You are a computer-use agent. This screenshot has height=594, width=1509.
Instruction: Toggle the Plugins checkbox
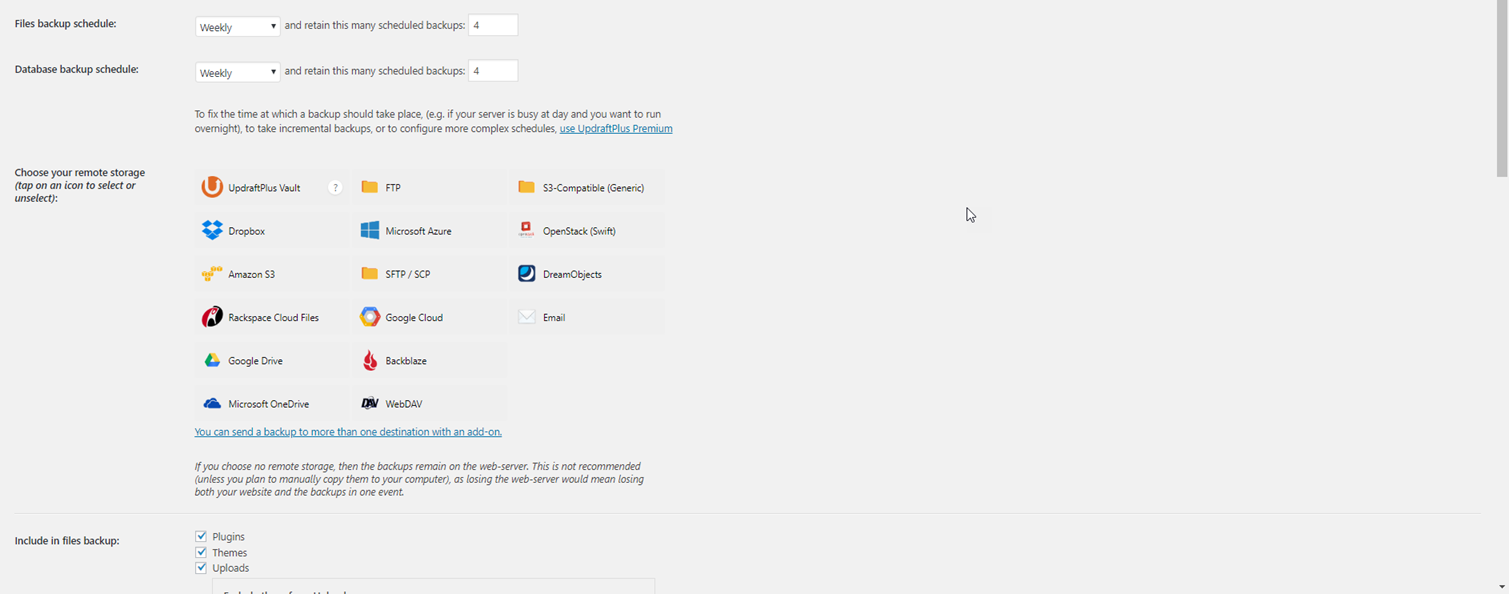pyautogui.click(x=201, y=536)
